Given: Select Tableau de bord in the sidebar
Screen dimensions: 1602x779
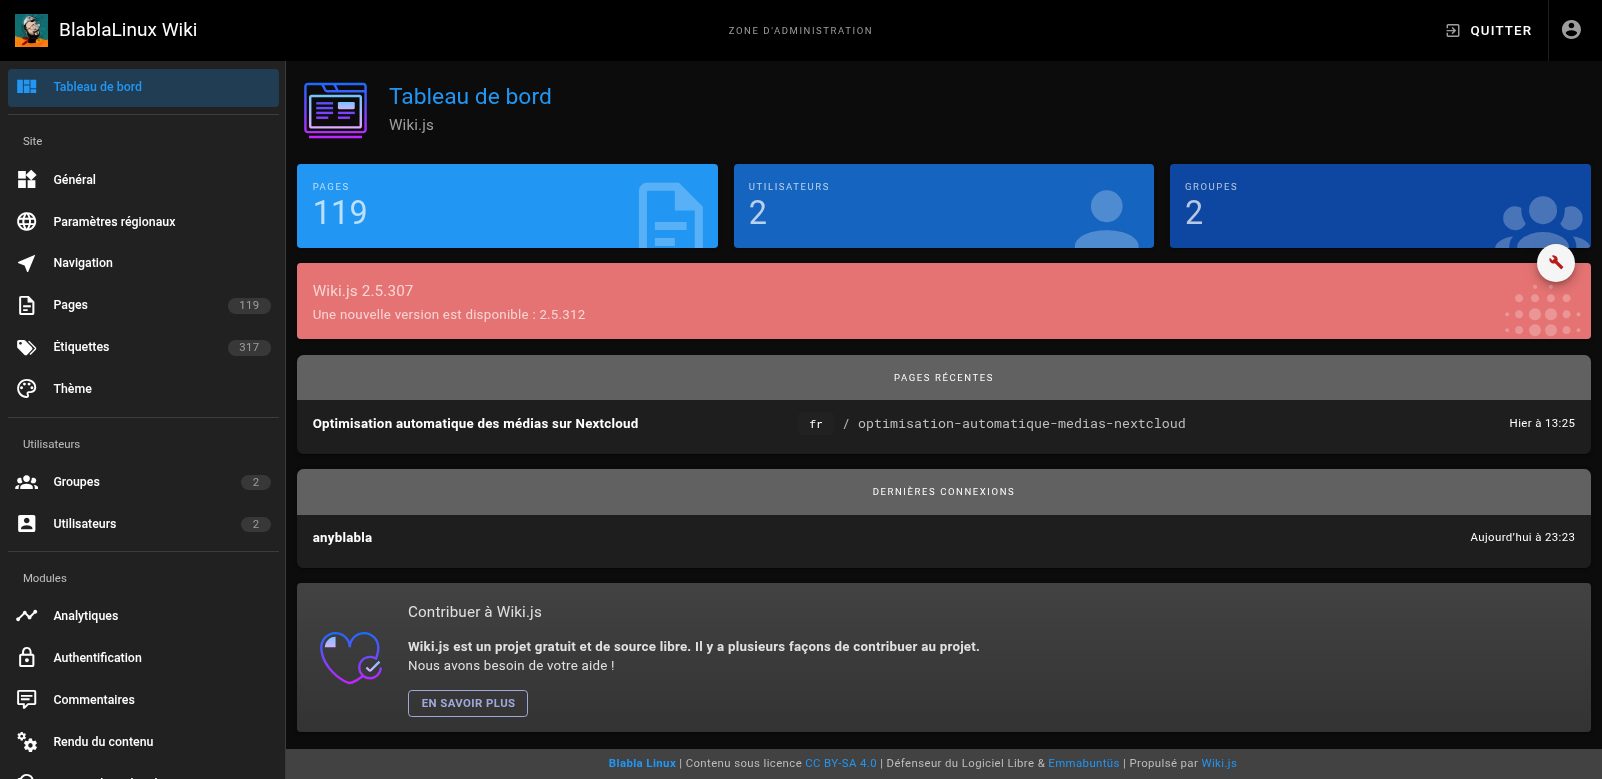Looking at the screenshot, I should coord(97,87).
